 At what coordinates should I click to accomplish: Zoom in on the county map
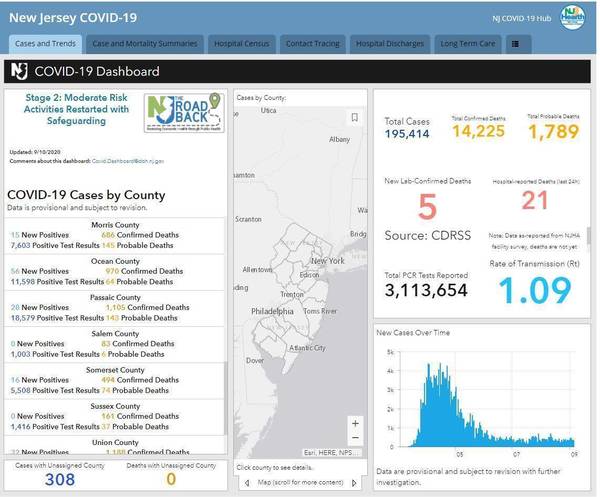pyautogui.click(x=354, y=423)
